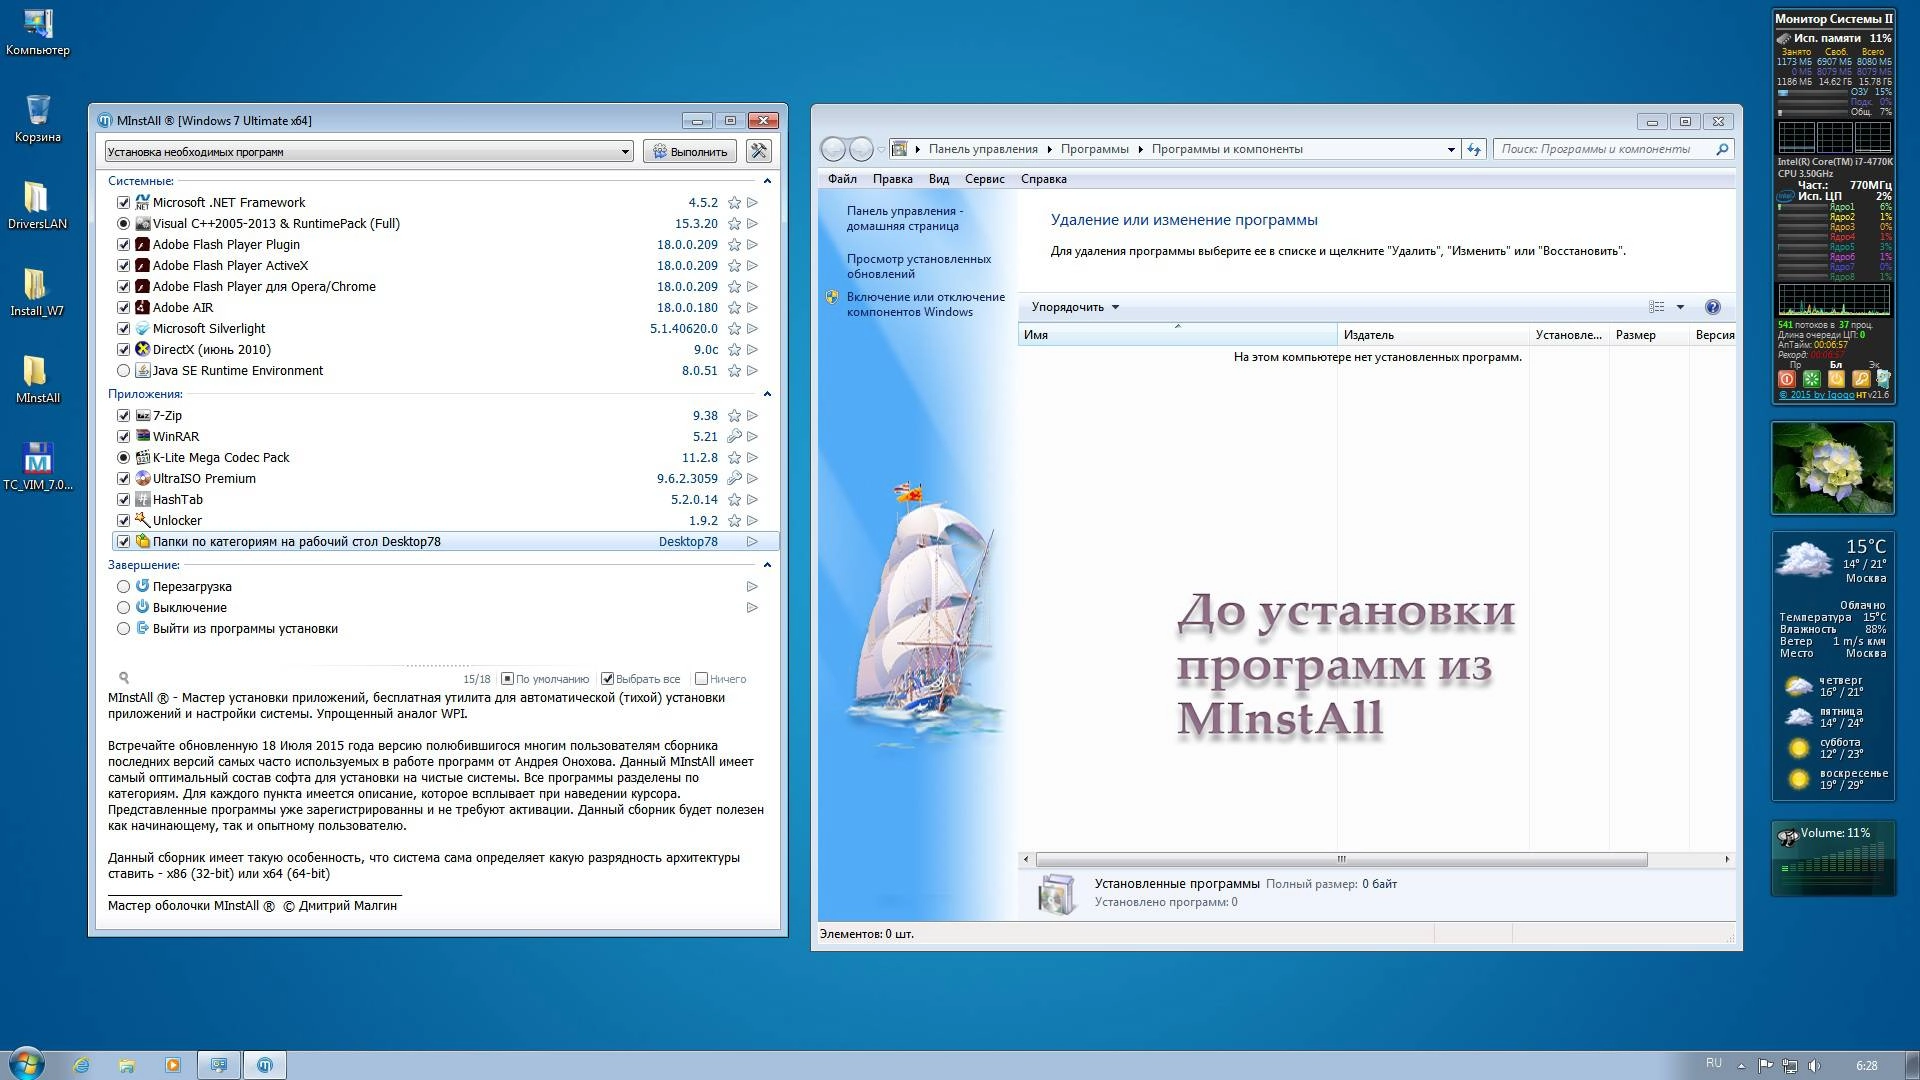The width and height of the screenshot is (1920, 1080).
Task: Collapse Приложения section
Action: (767, 394)
